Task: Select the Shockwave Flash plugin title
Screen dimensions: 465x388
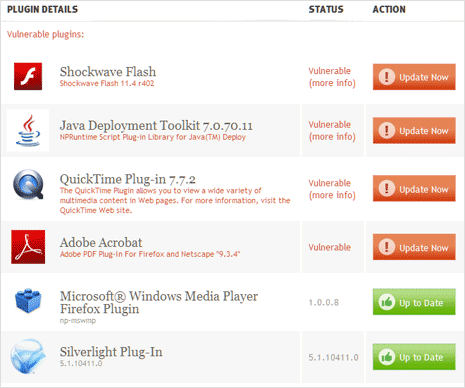Action: (108, 72)
